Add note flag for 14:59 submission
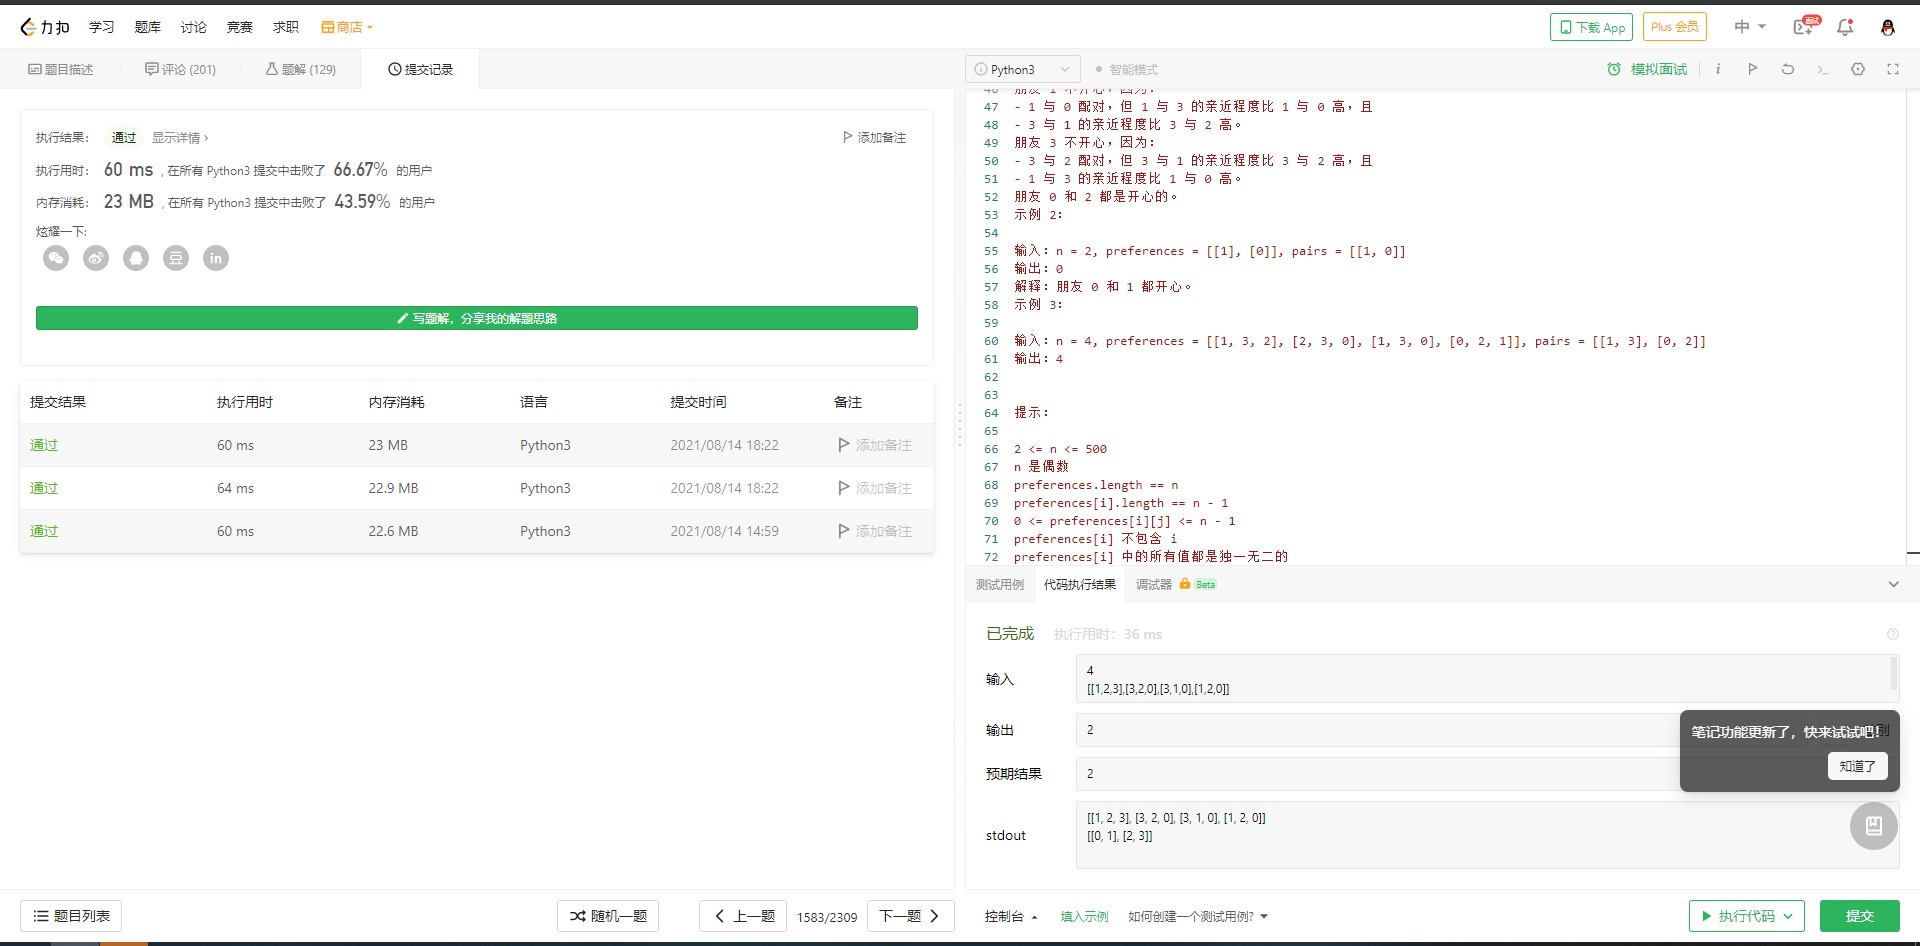This screenshot has width=1920, height=946. tap(875, 531)
